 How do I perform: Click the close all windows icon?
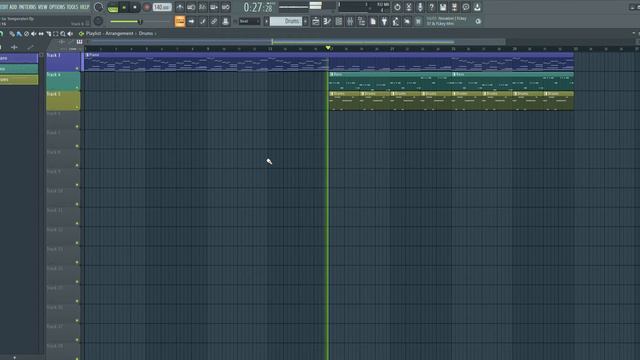[418, 21]
